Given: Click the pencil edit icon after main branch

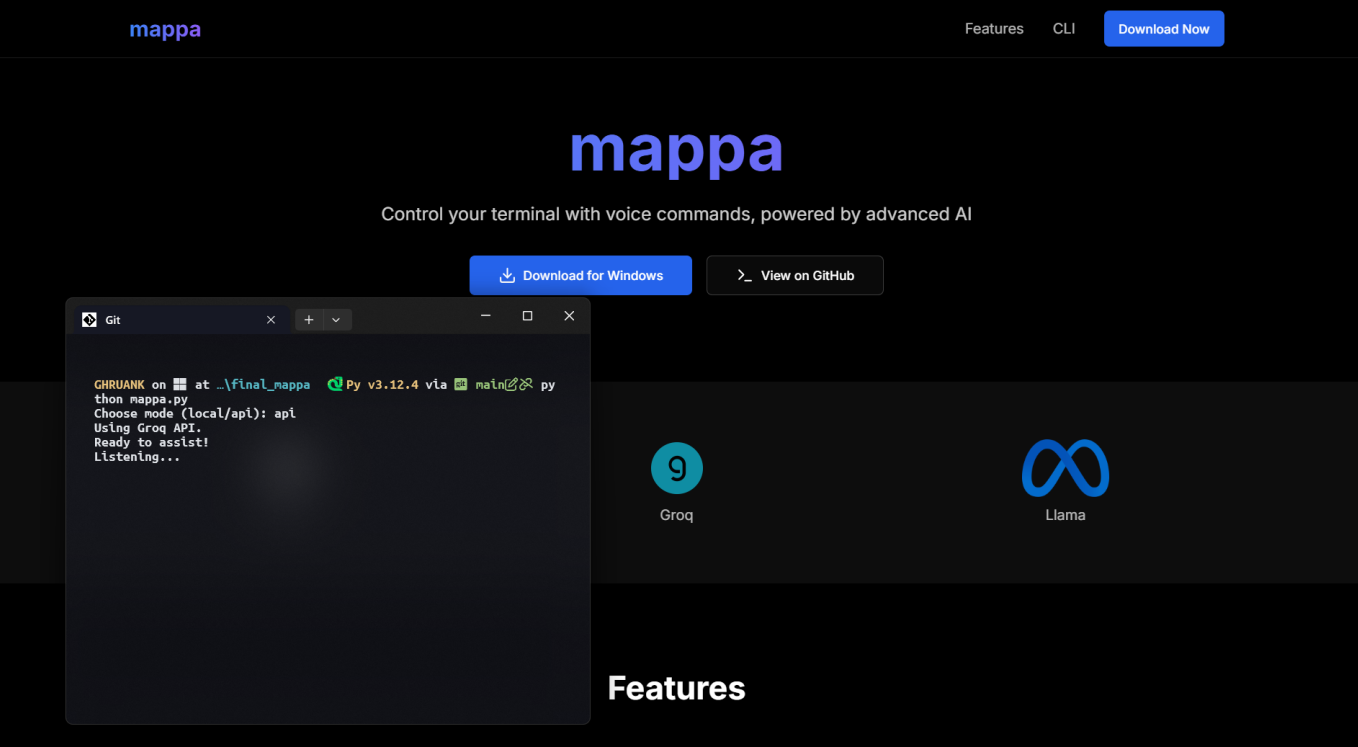Looking at the screenshot, I should click(x=511, y=384).
